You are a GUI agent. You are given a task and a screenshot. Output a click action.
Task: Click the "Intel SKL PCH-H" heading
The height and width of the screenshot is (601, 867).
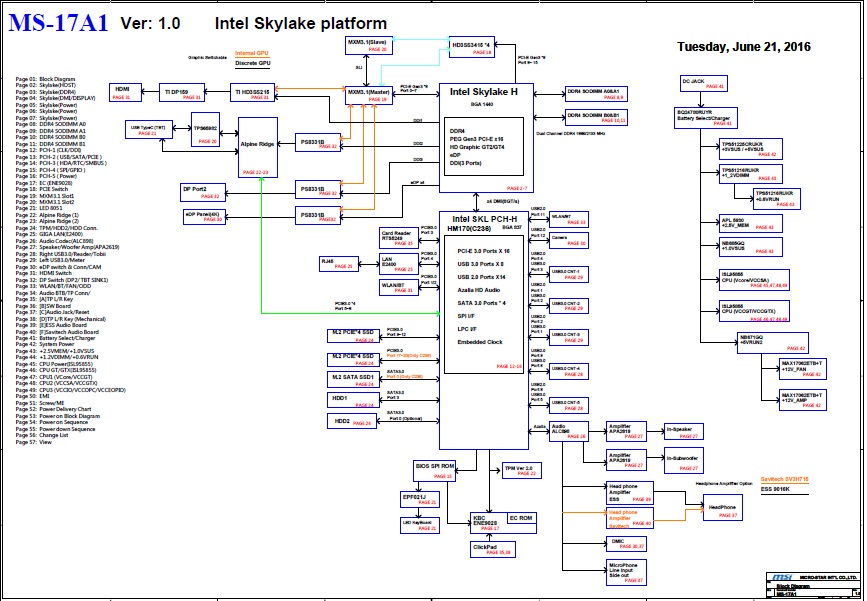(484, 220)
